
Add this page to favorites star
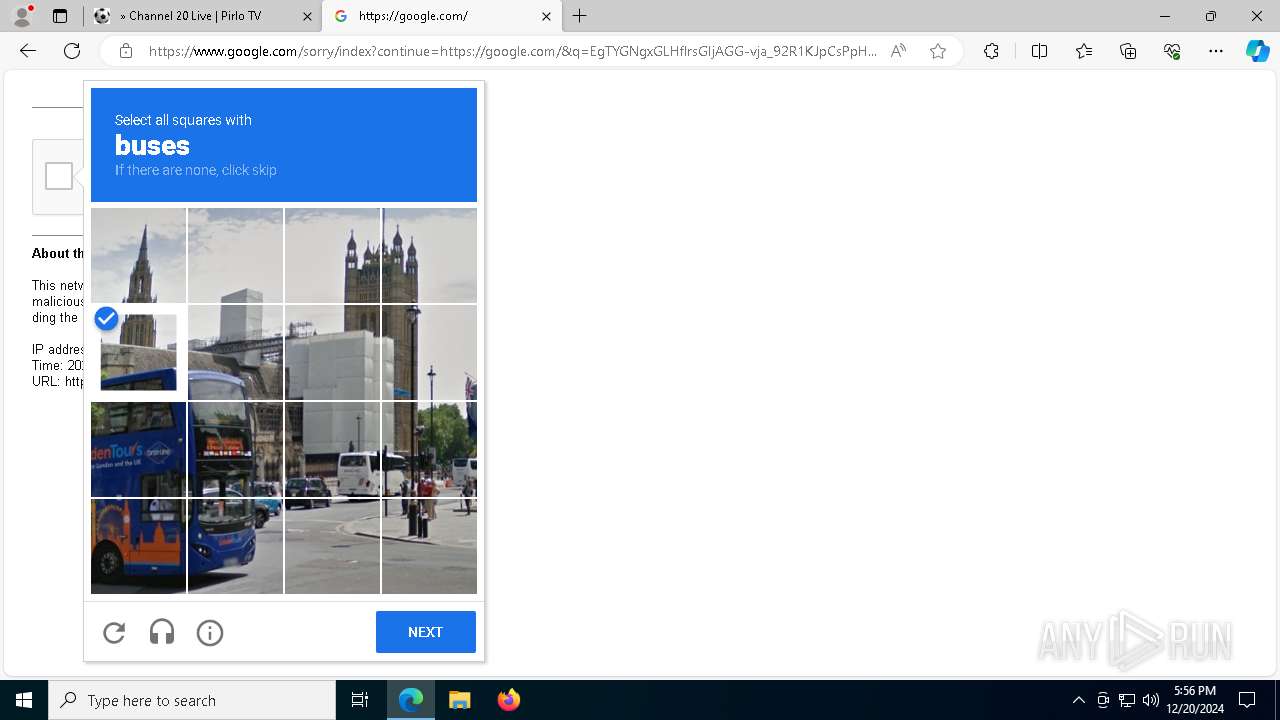click(x=938, y=51)
